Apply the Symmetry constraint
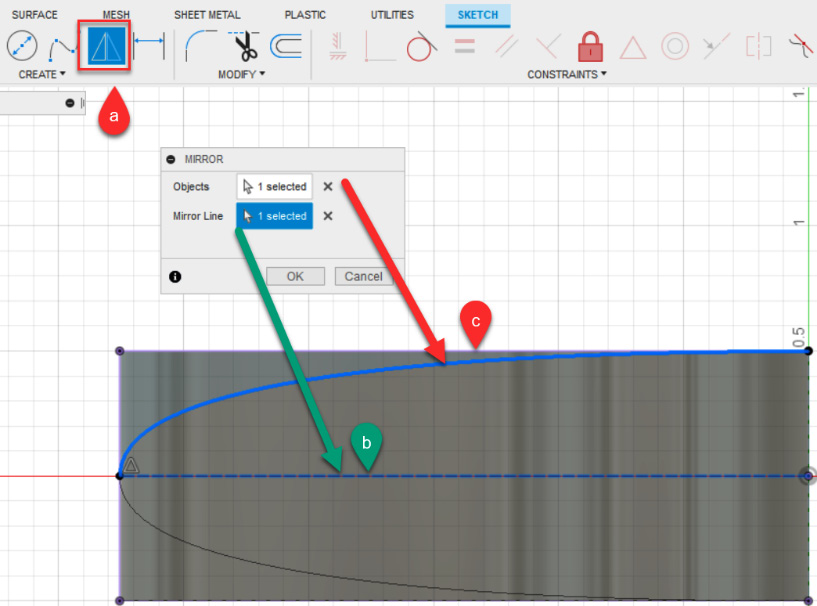Image resolution: width=817 pixels, height=606 pixels. pos(757,45)
